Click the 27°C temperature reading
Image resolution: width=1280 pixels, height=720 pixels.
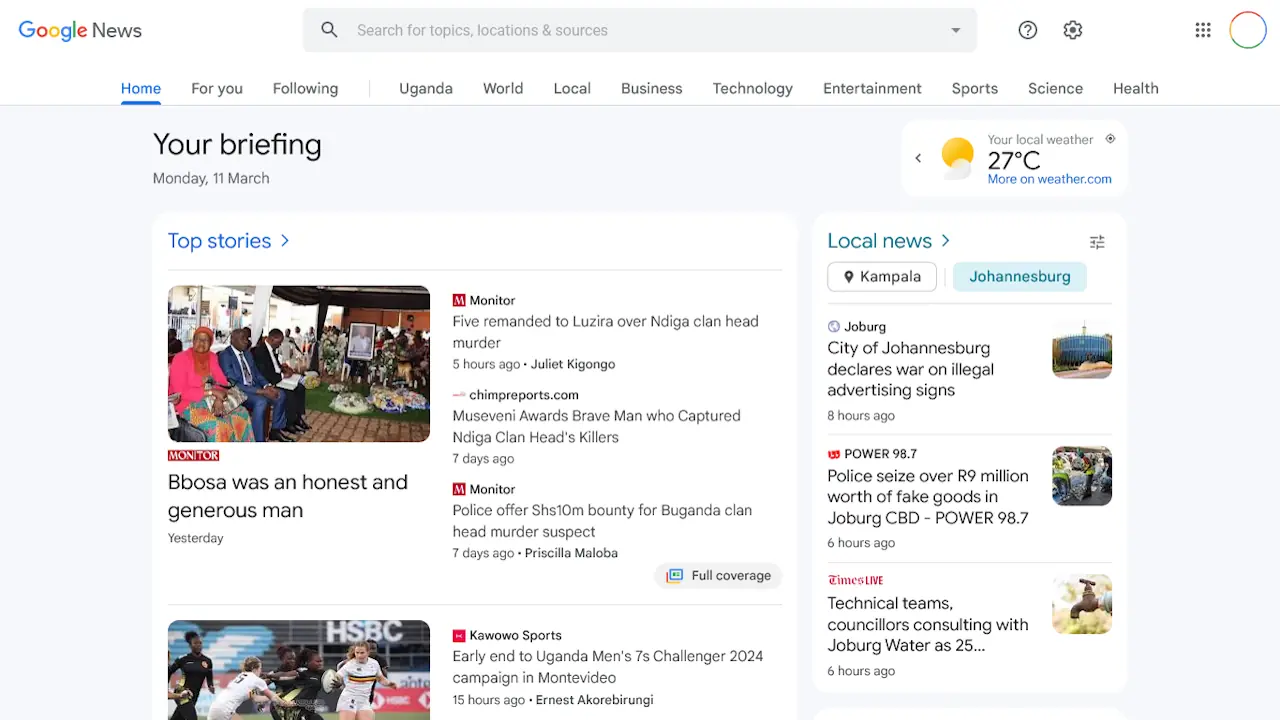click(1014, 160)
